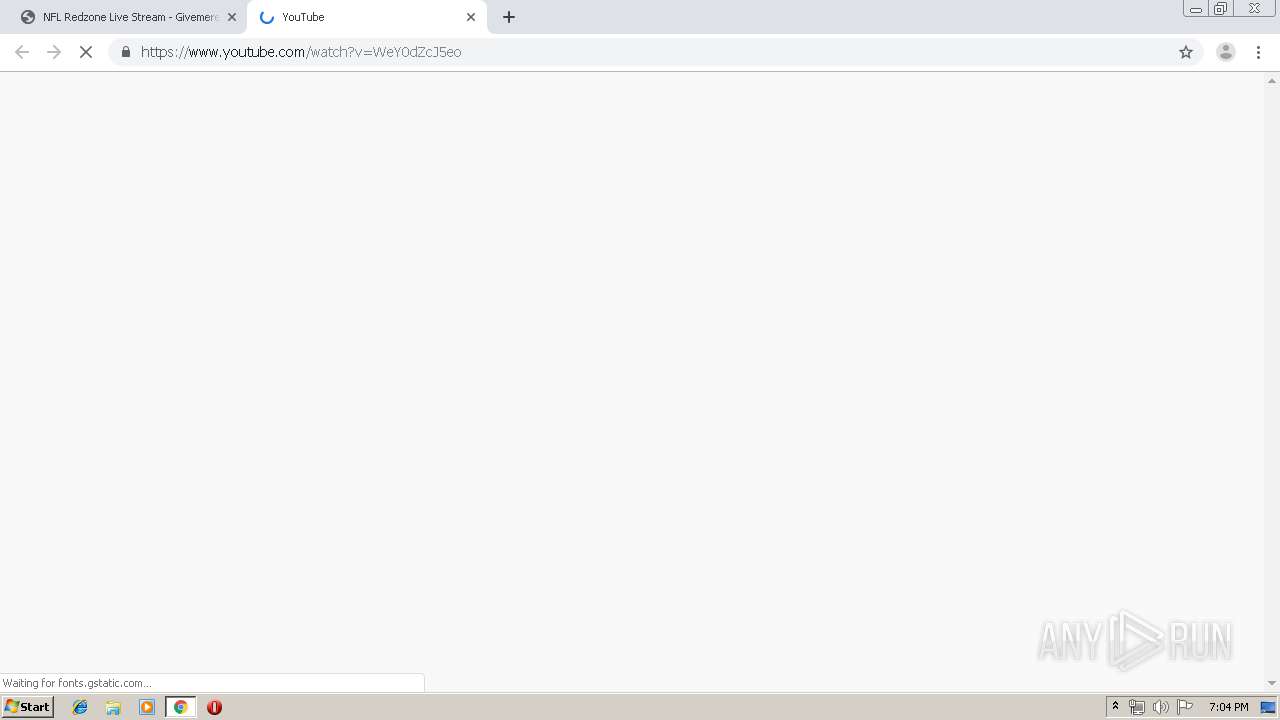
Task: Click the Show Desktop button
Action: point(1268,707)
